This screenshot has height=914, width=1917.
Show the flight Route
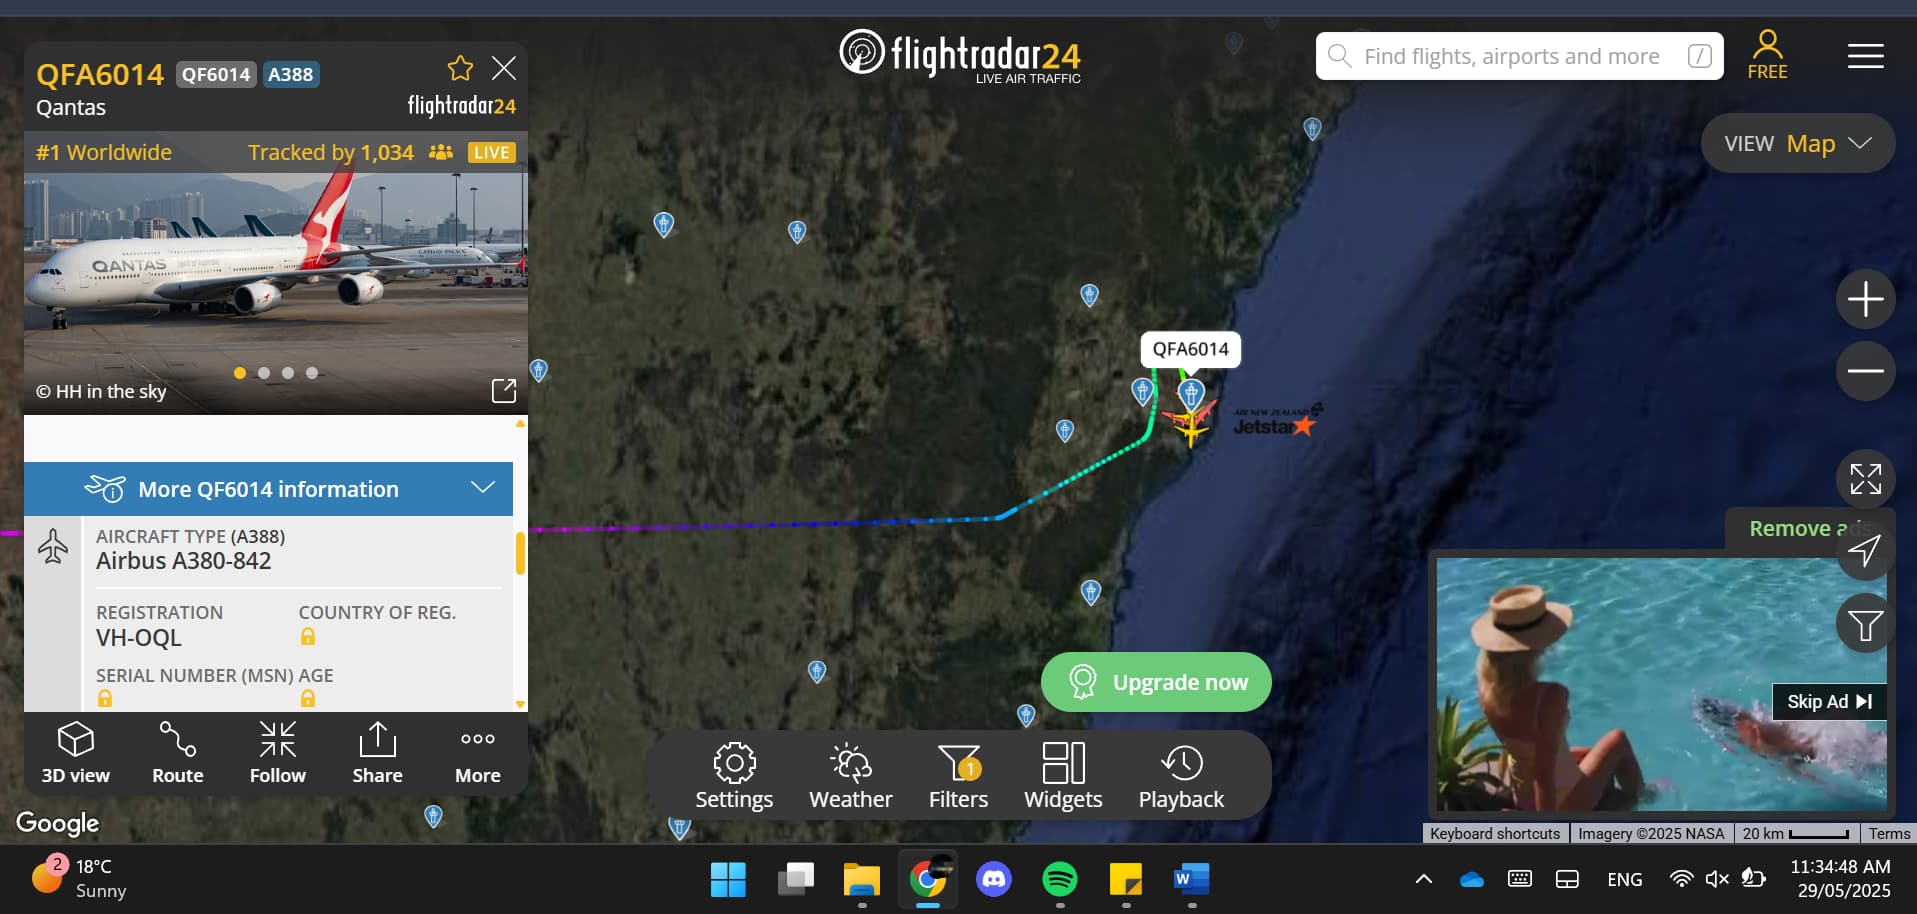[178, 753]
